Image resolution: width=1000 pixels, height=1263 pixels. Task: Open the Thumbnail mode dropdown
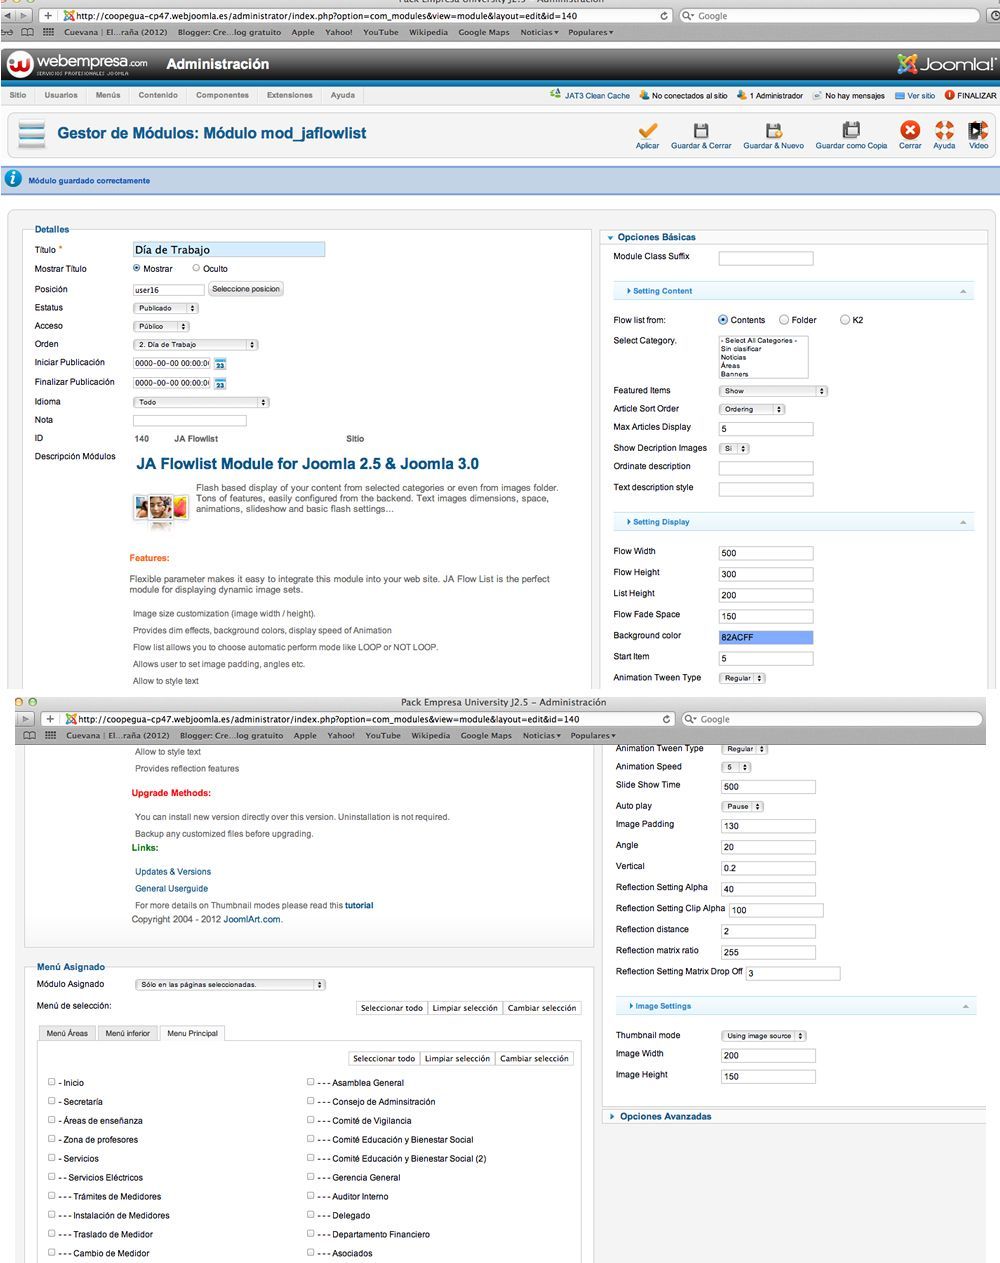[764, 1036]
